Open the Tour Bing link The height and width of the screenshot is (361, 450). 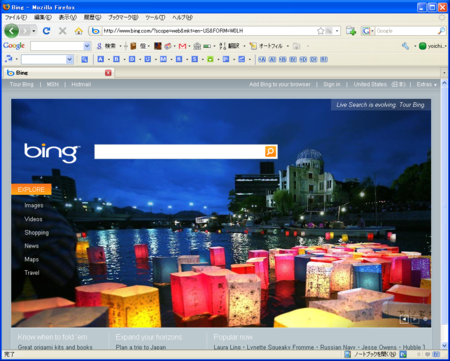pos(22,84)
